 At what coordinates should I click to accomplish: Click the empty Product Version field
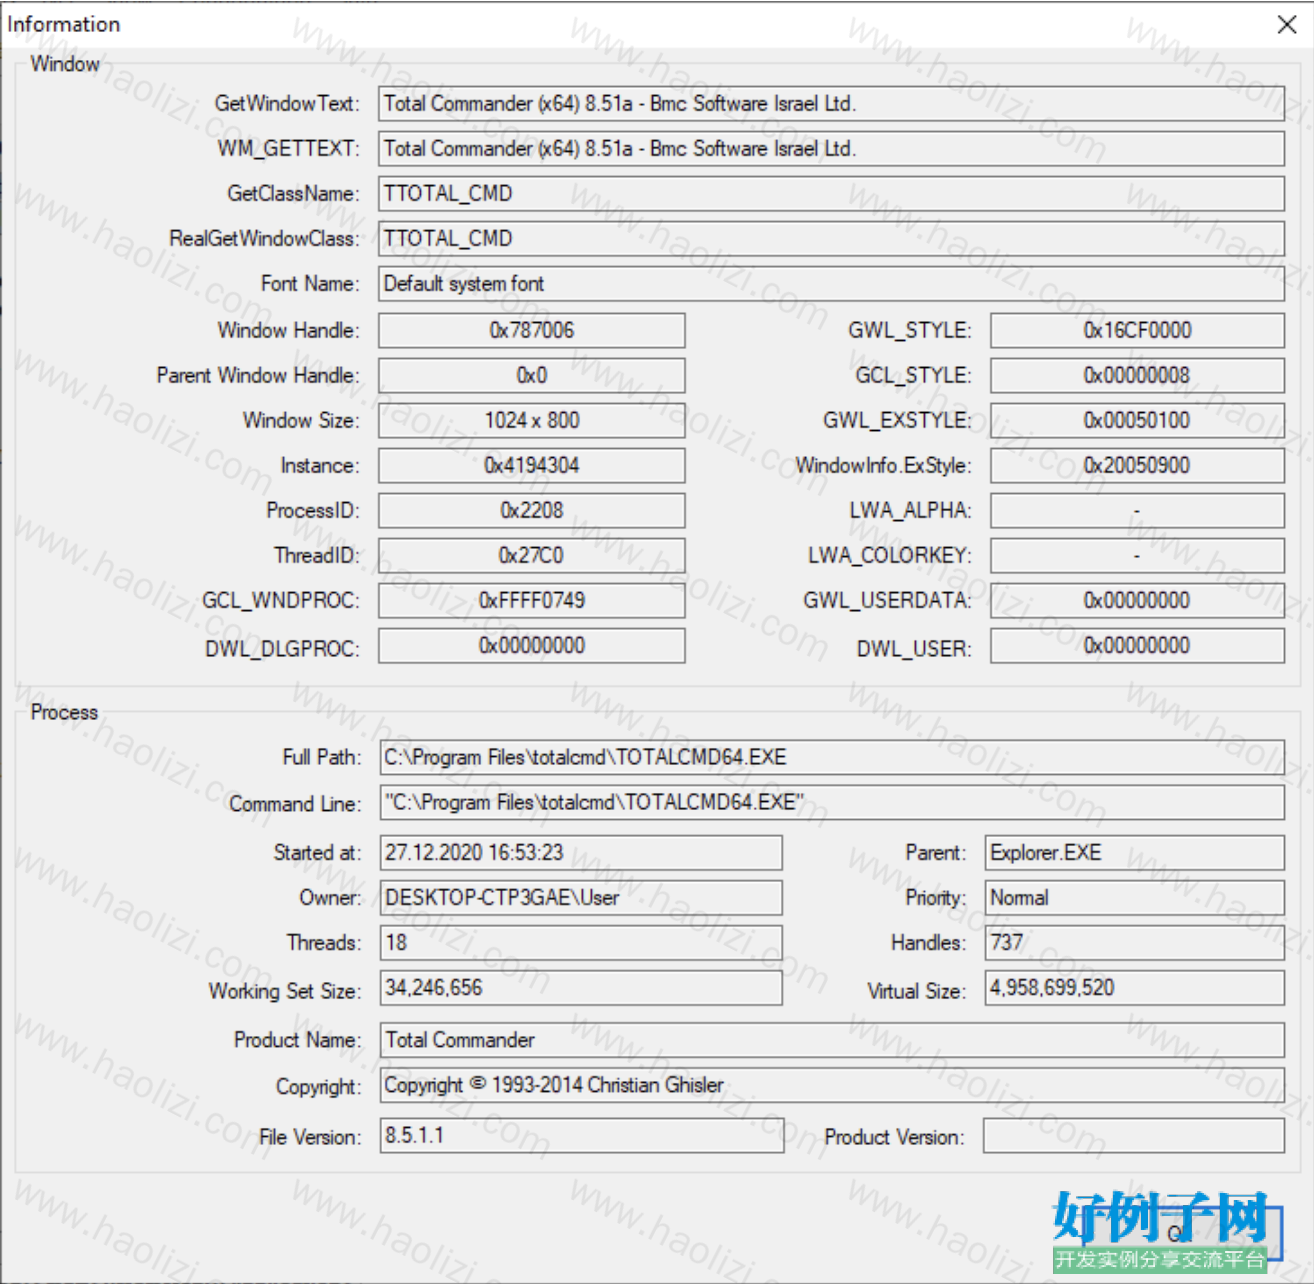pyautogui.click(x=1134, y=1136)
